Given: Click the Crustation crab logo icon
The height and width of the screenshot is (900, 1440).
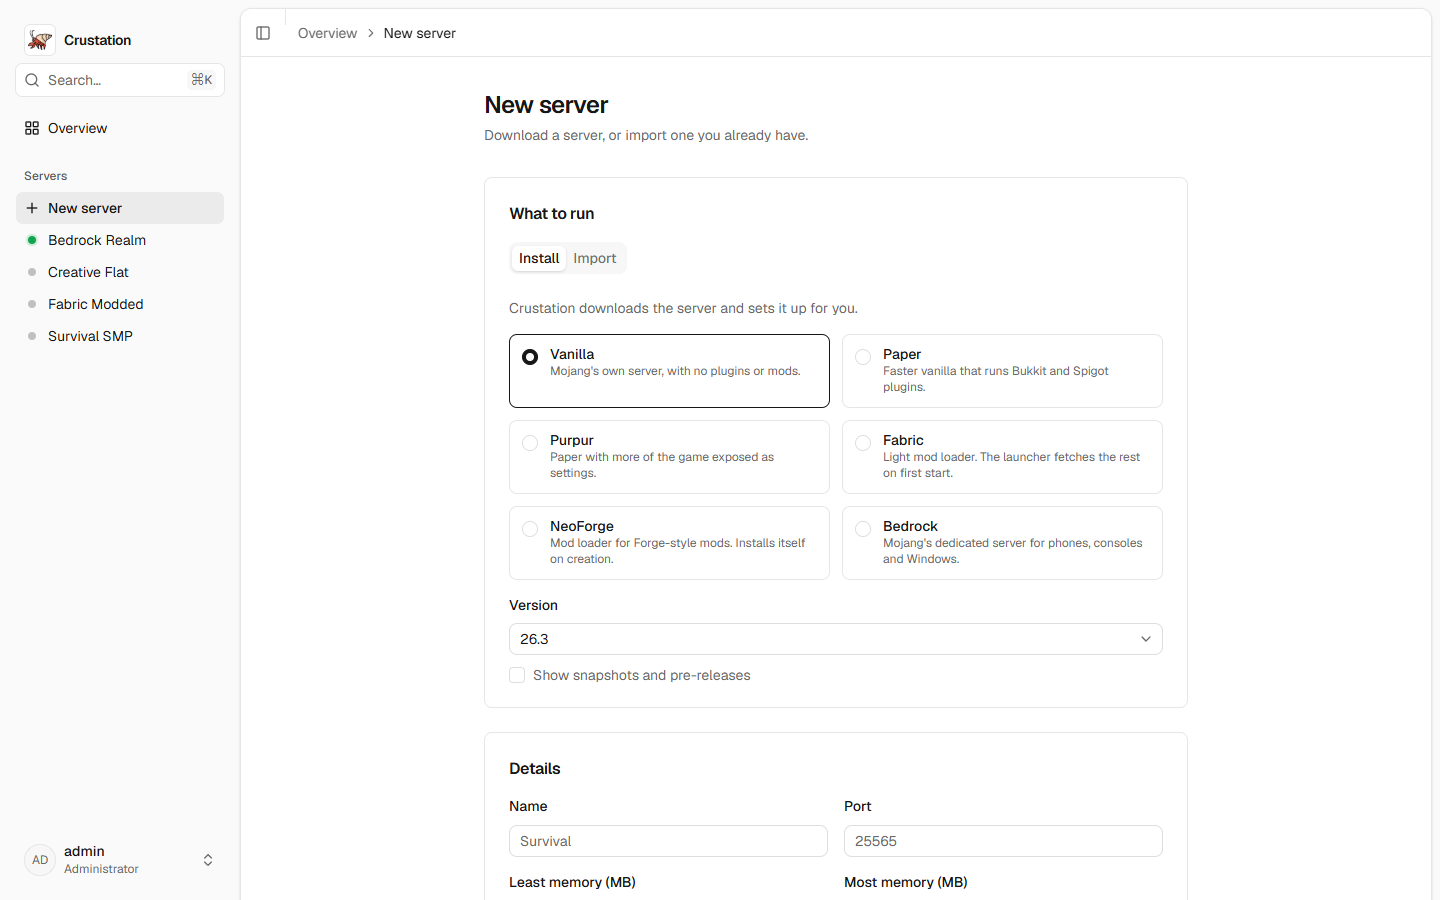Looking at the screenshot, I should point(40,40).
